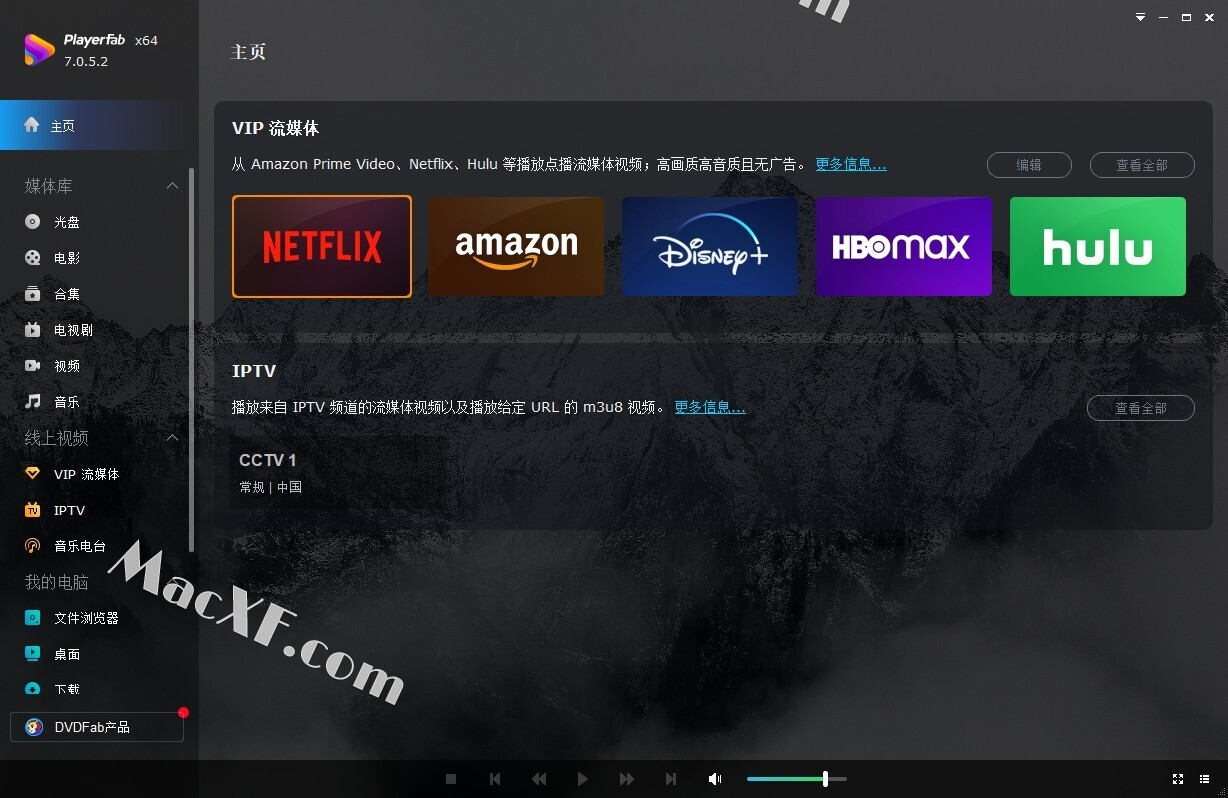Viewport: 1228px width, 798px height.
Task: Click the 音乐 music note icon
Action: pyautogui.click(x=33, y=402)
